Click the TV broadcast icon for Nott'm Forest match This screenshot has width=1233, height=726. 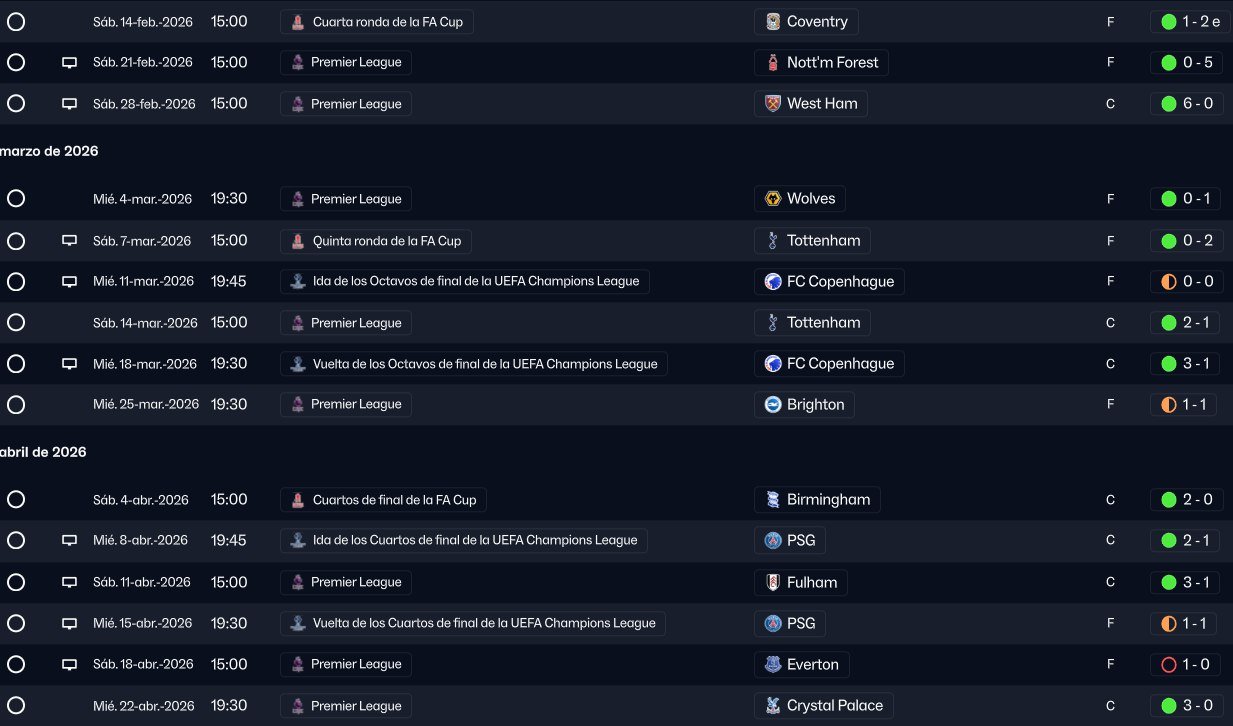[x=69, y=62]
